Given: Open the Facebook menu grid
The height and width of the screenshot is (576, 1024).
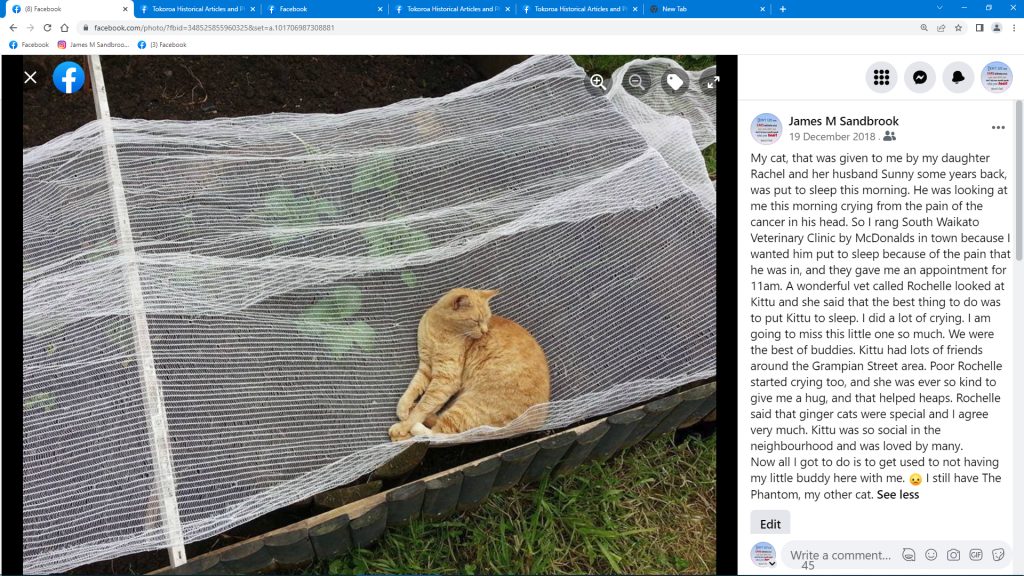Looking at the screenshot, I should click(881, 77).
